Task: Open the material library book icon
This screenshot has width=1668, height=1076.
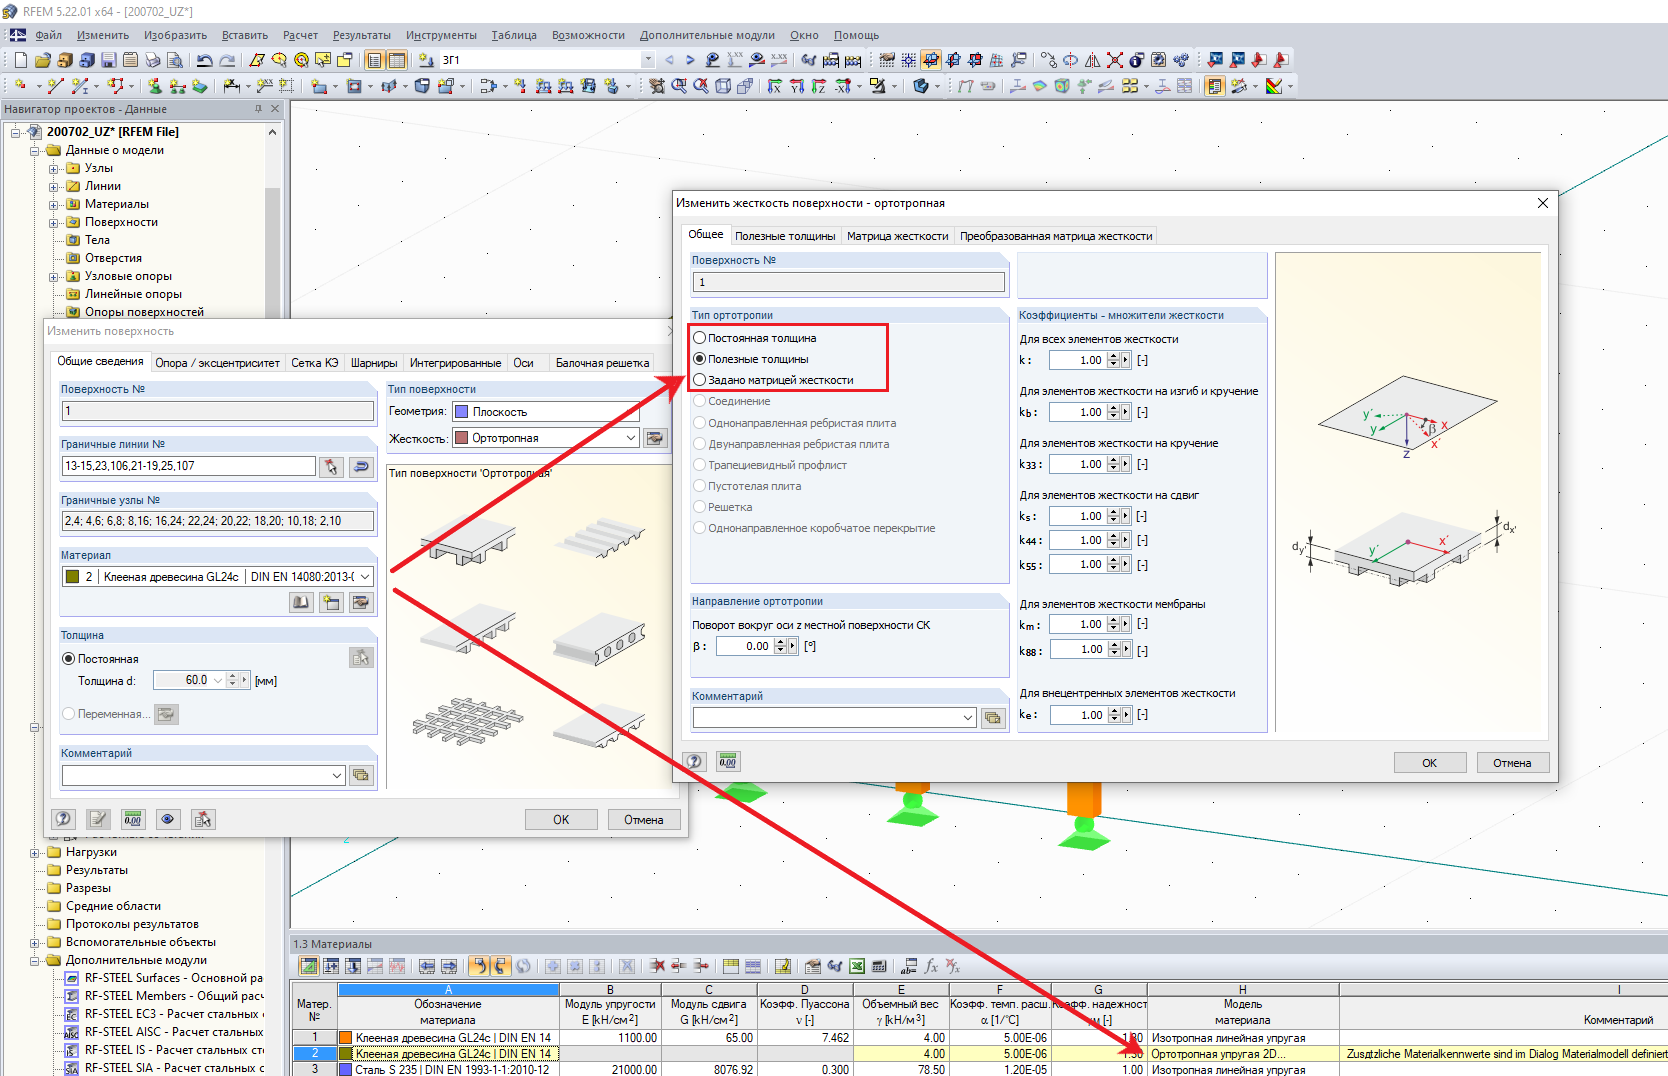Action: pyautogui.click(x=301, y=602)
